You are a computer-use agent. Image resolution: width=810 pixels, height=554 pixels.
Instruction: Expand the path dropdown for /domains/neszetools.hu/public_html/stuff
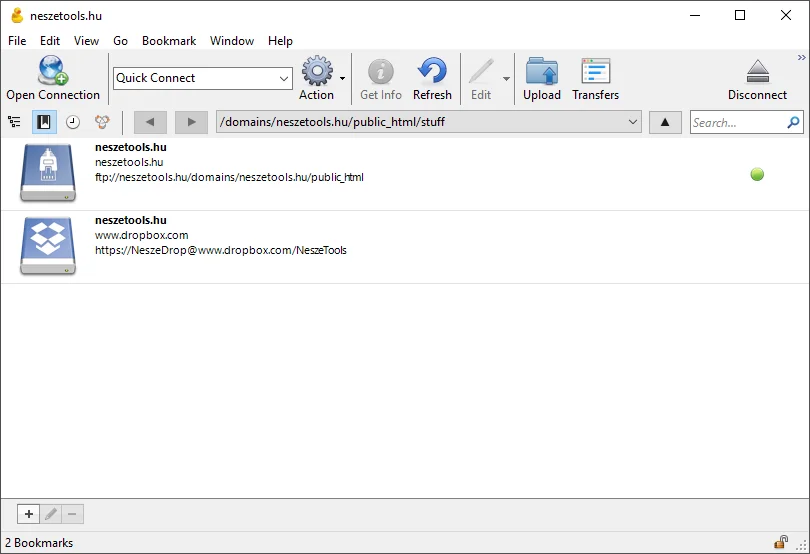pos(632,122)
